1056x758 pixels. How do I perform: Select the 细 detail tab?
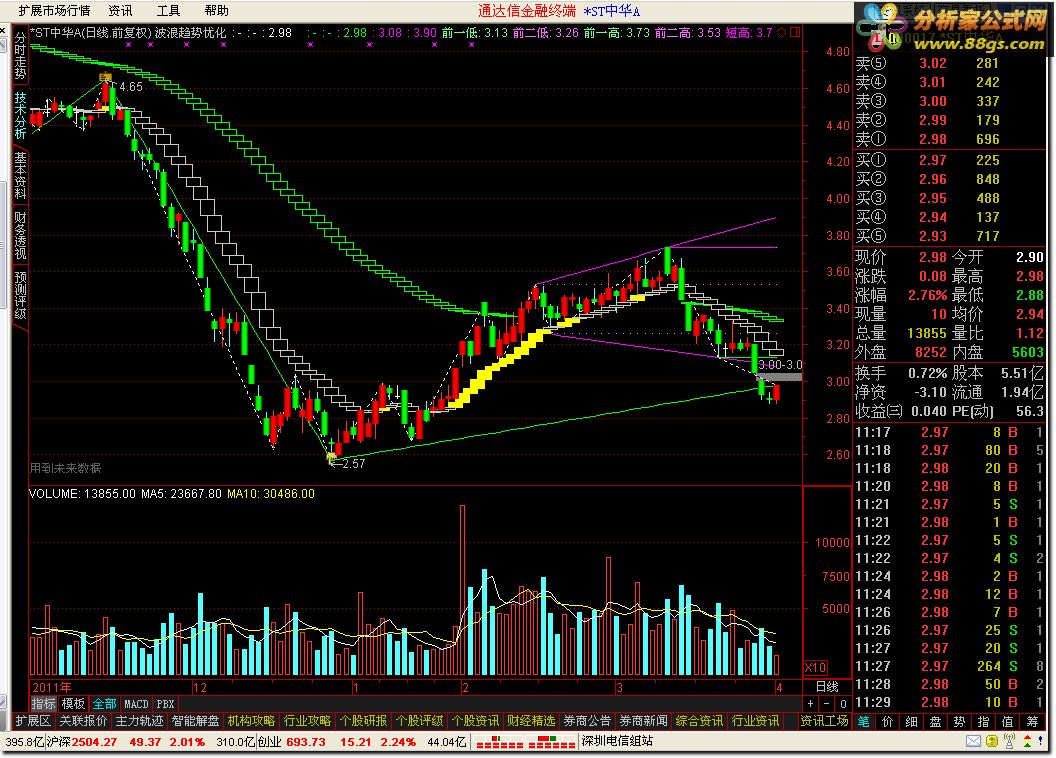point(912,722)
